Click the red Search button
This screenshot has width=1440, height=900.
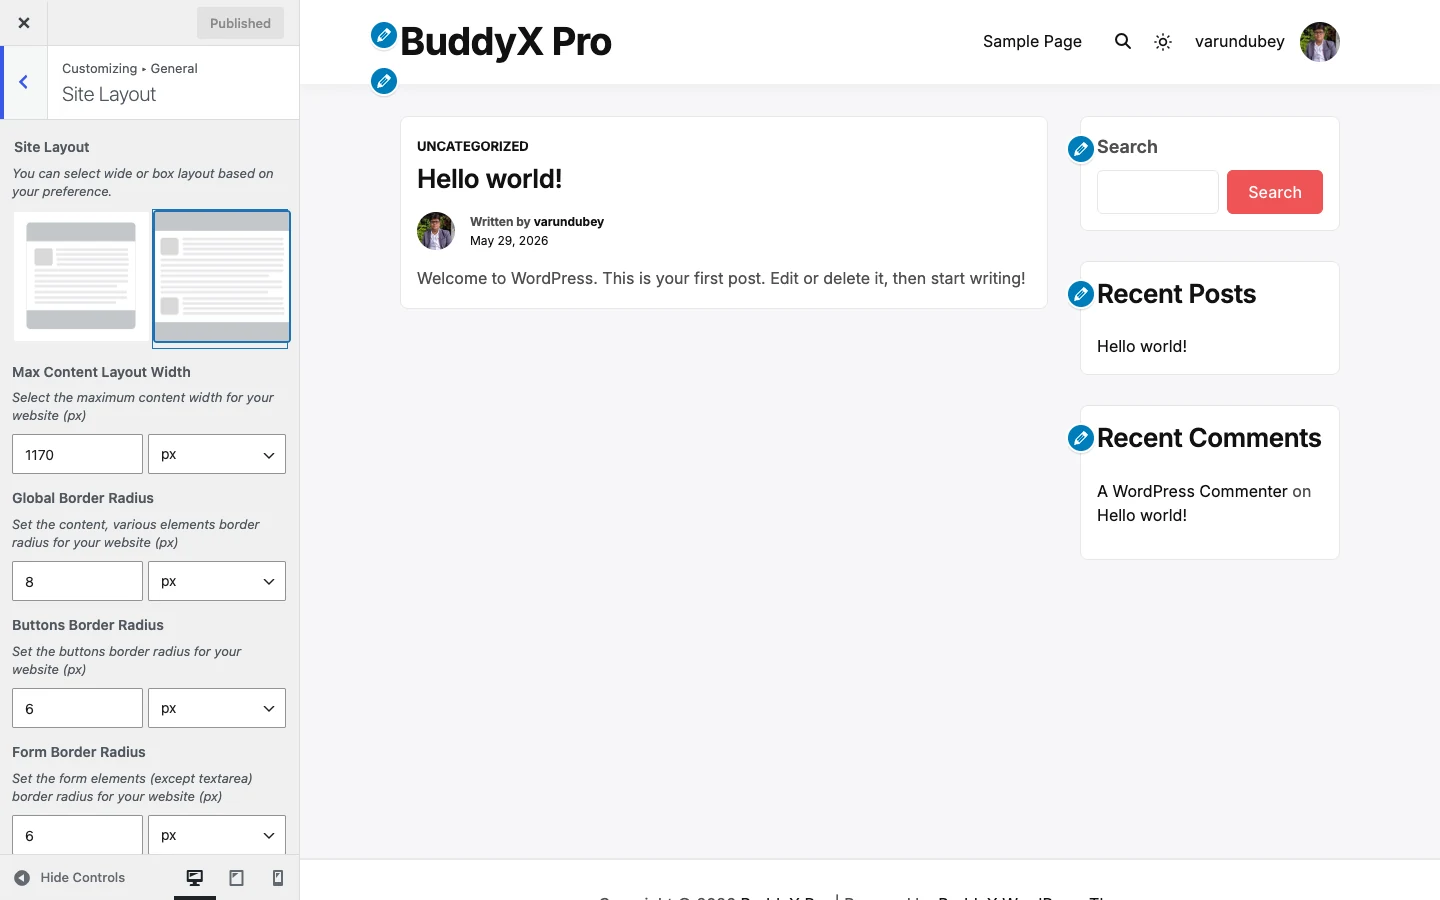point(1275,192)
